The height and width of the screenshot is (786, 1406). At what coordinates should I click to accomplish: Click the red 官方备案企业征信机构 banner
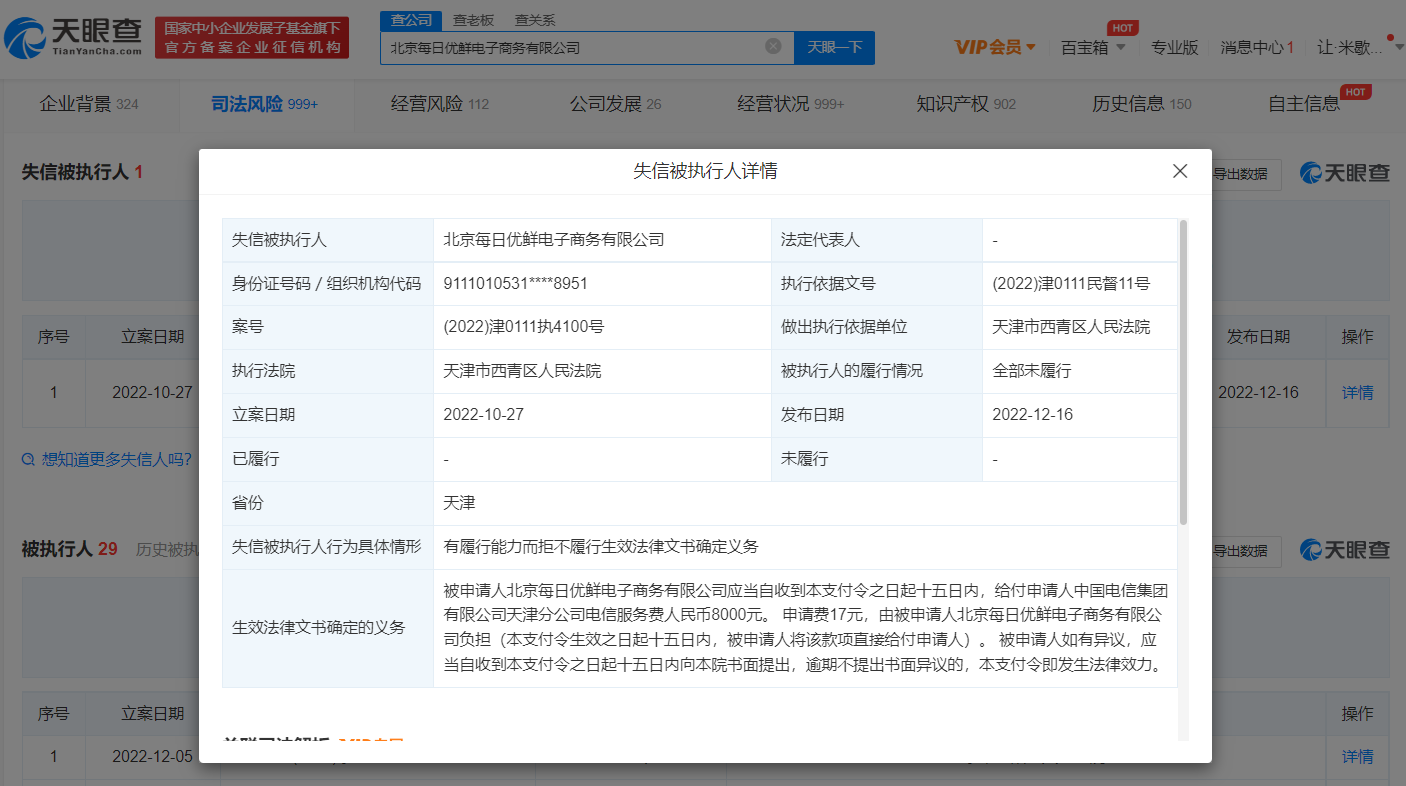tap(252, 38)
